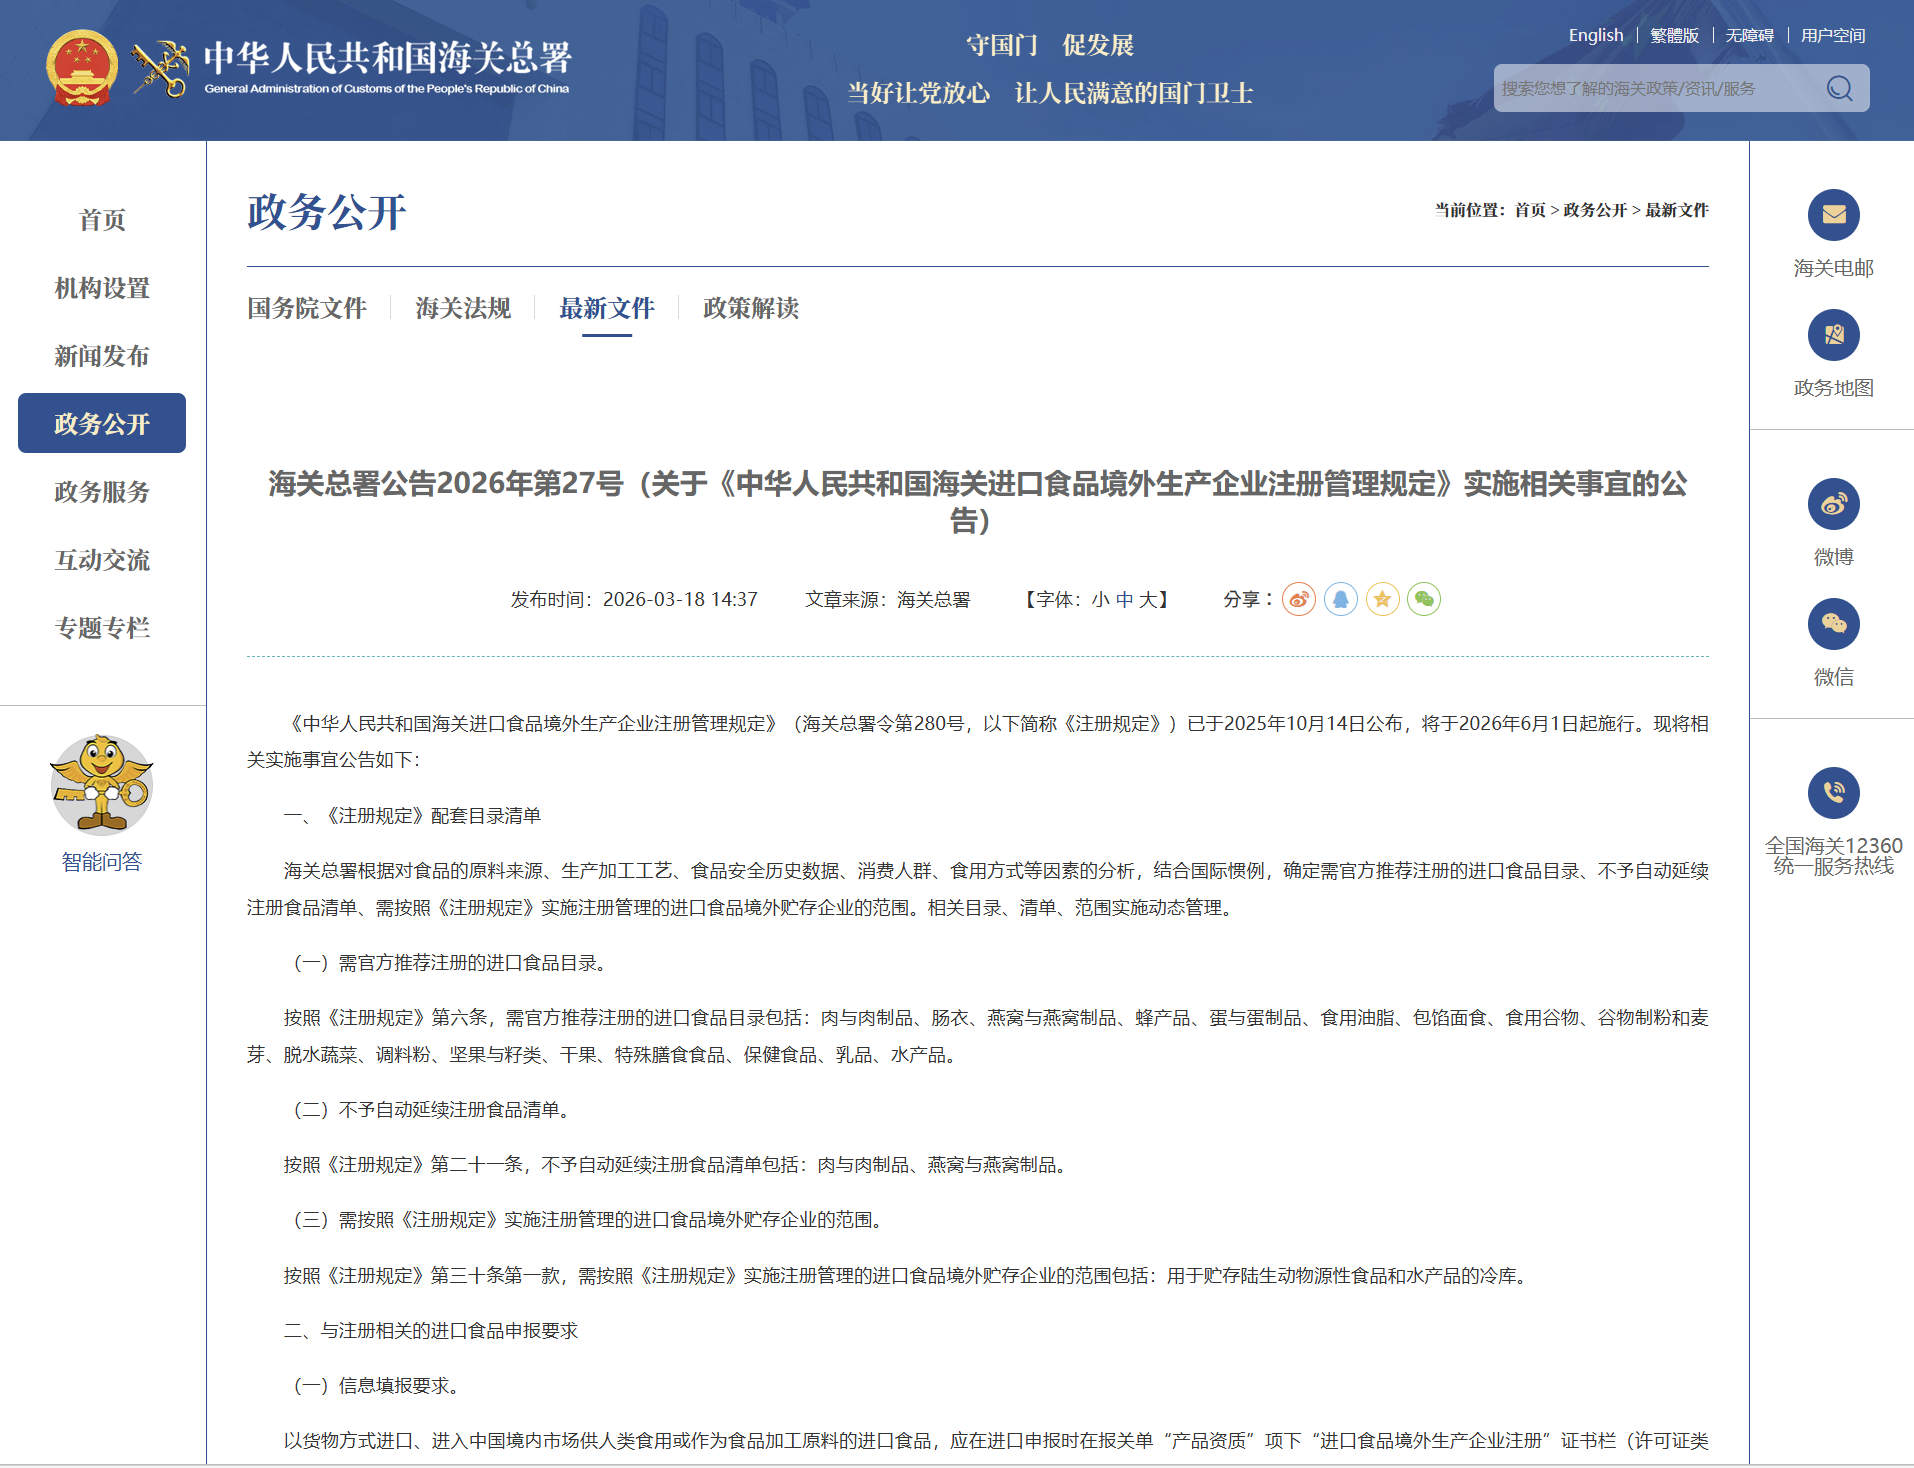Click the 中华人民共和国海关总署 site title
This screenshot has width=1914, height=1468.
pyautogui.click(x=387, y=58)
